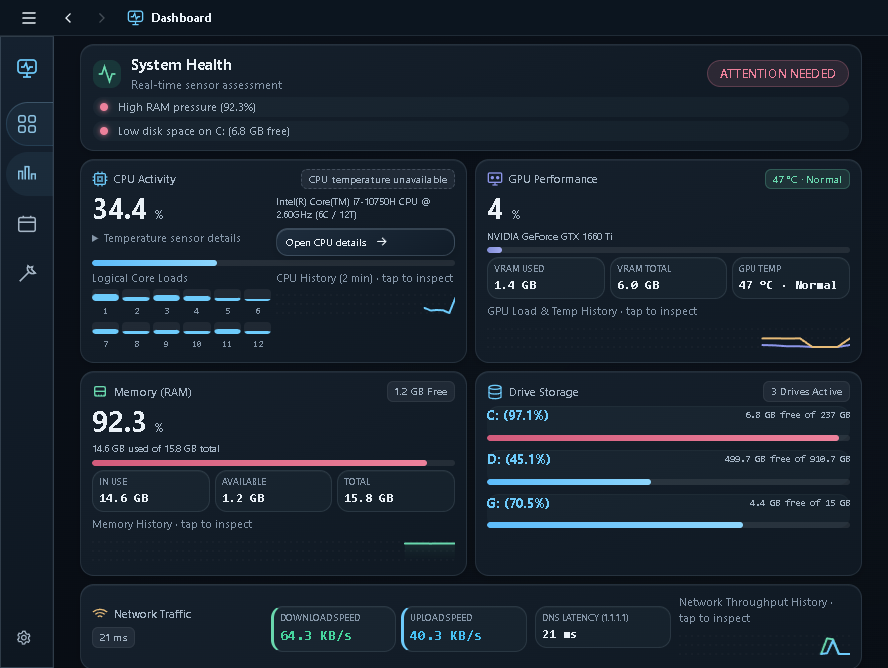Click the VRAM USED 1.4 GB tile
The width and height of the screenshot is (888, 668).
click(546, 278)
